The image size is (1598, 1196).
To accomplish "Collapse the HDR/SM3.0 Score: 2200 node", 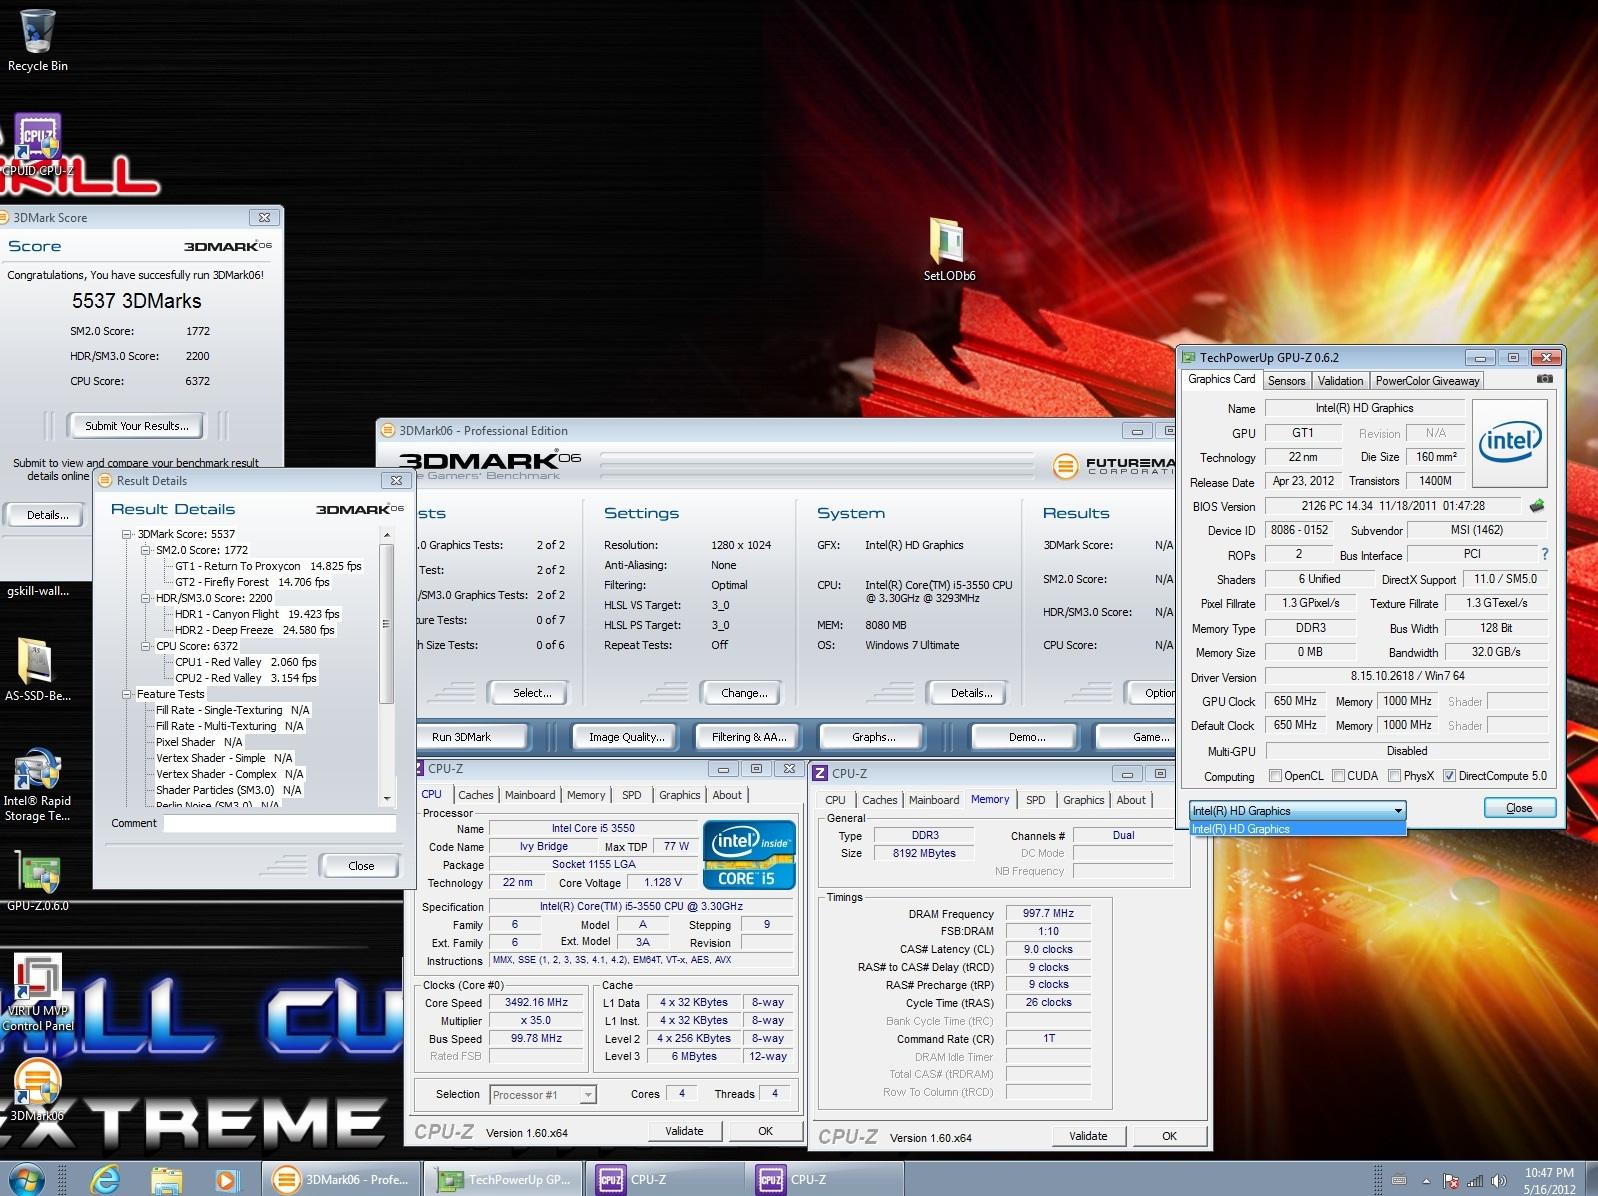I will (x=146, y=598).
